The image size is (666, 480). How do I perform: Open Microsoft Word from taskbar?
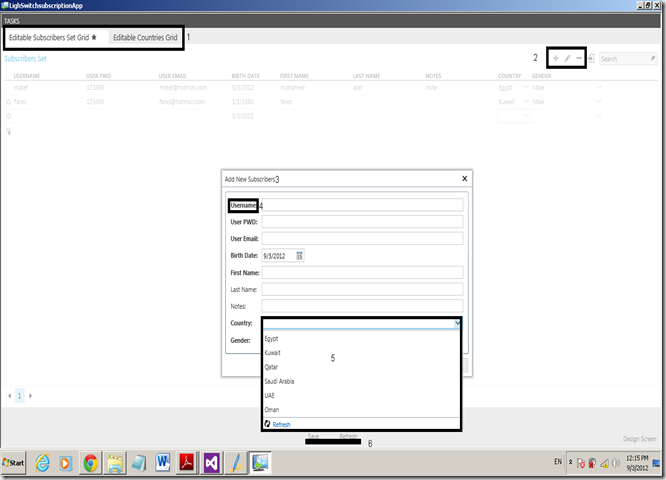click(x=163, y=462)
